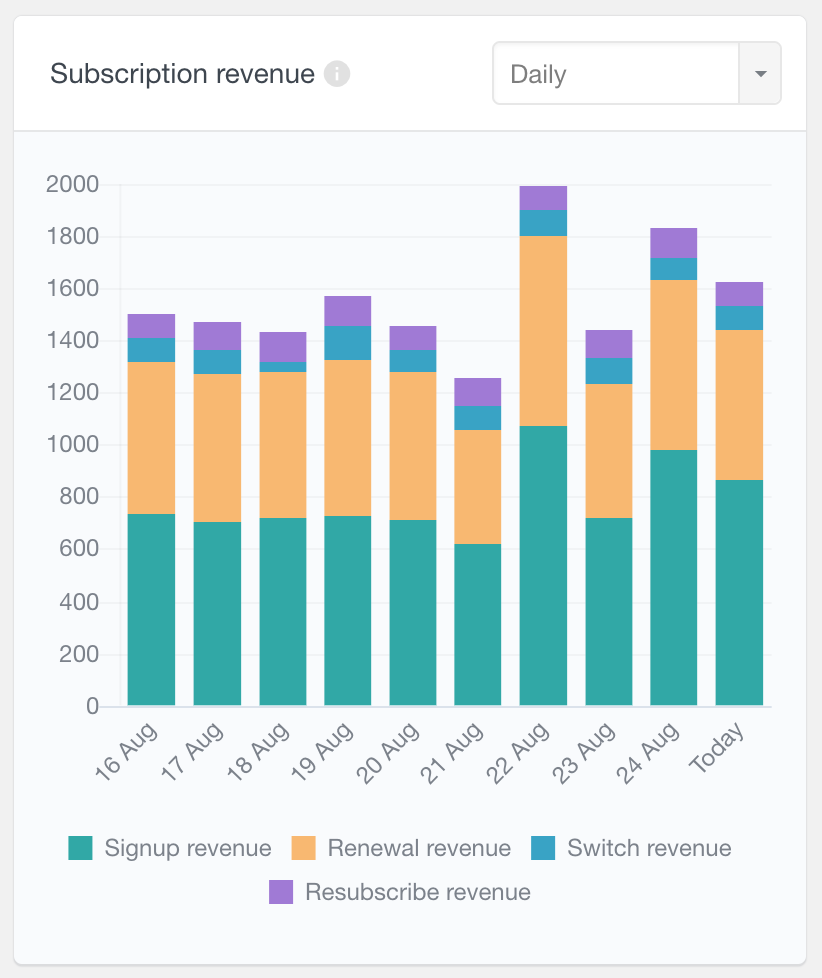
Task: Click the 18 Aug axis label
Action: coord(258,751)
